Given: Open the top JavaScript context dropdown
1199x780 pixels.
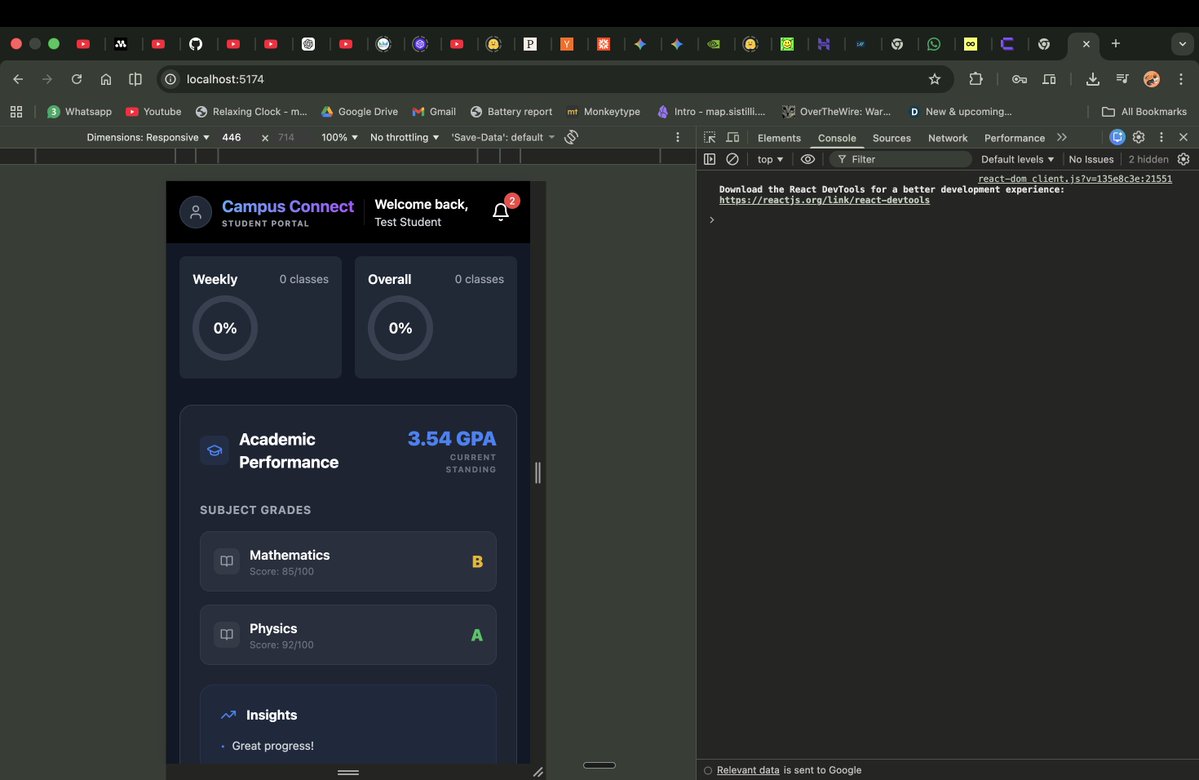Looking at the screenshot, I should (x=770, y=159).
